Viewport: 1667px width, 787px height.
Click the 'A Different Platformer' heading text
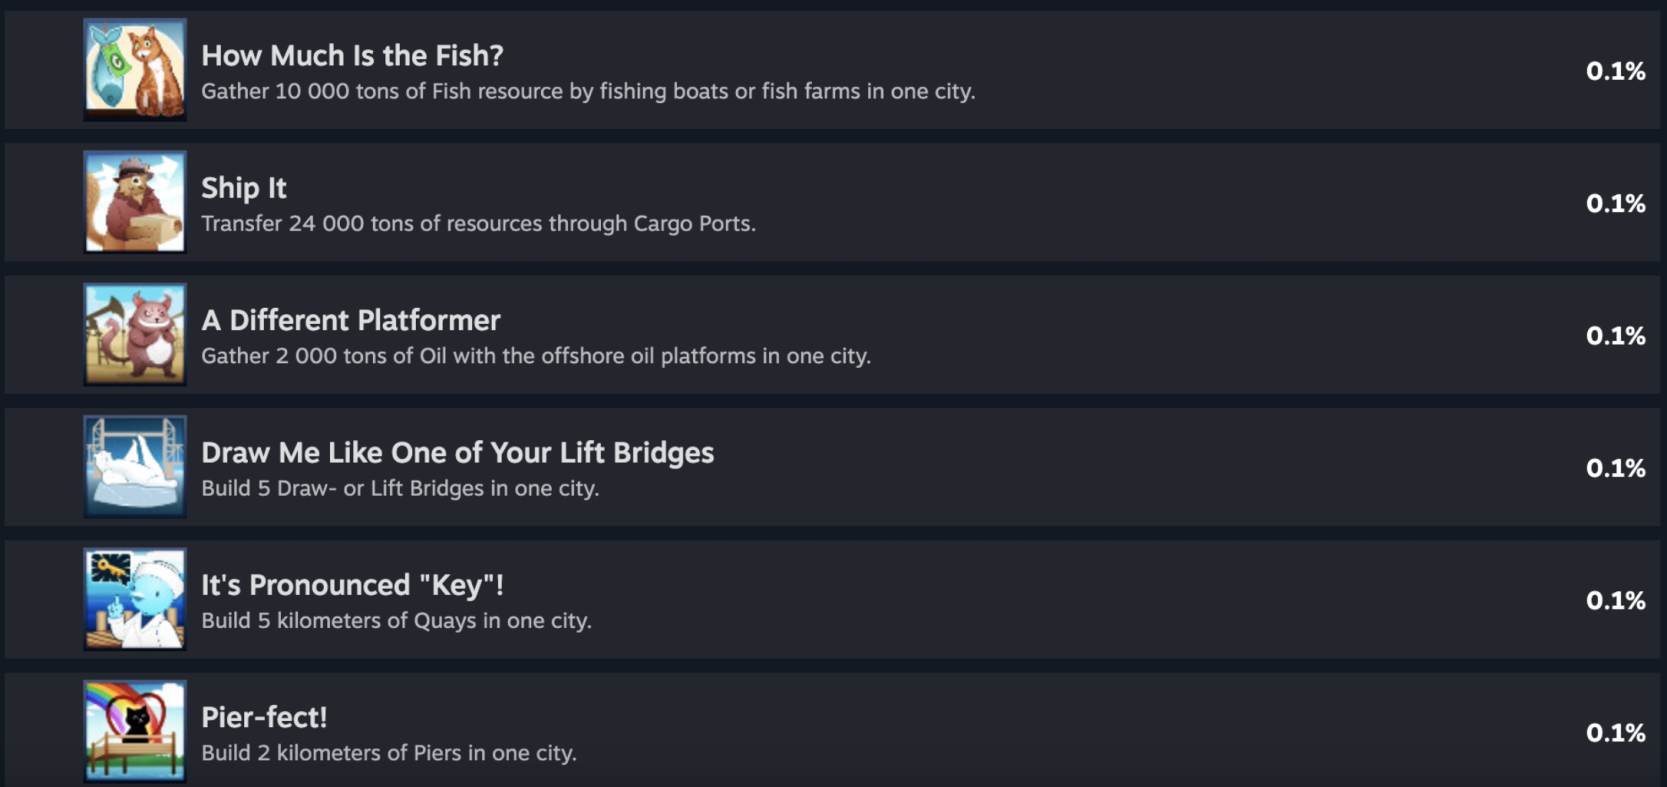point(351,320)
